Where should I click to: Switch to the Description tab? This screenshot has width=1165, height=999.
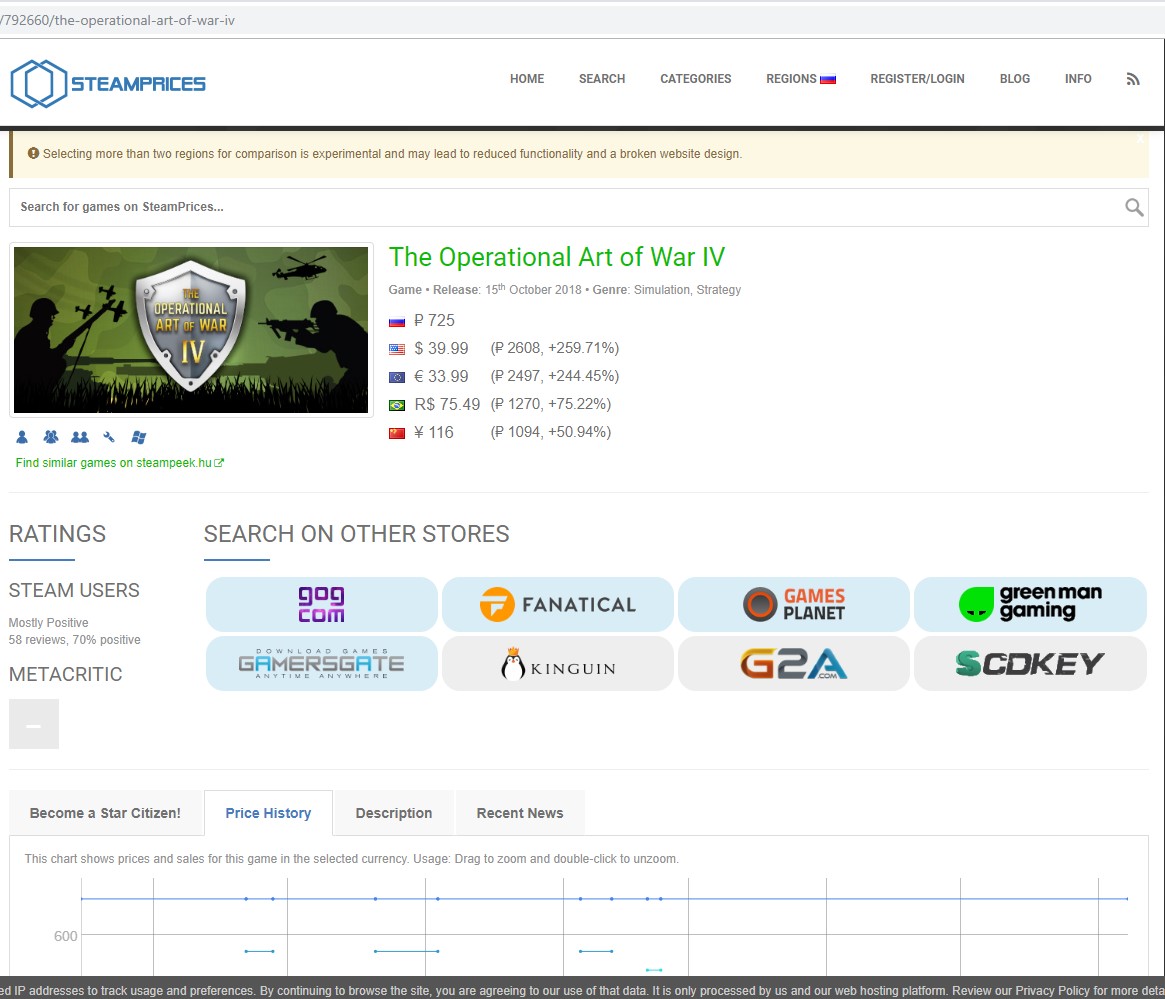point(394,813)
